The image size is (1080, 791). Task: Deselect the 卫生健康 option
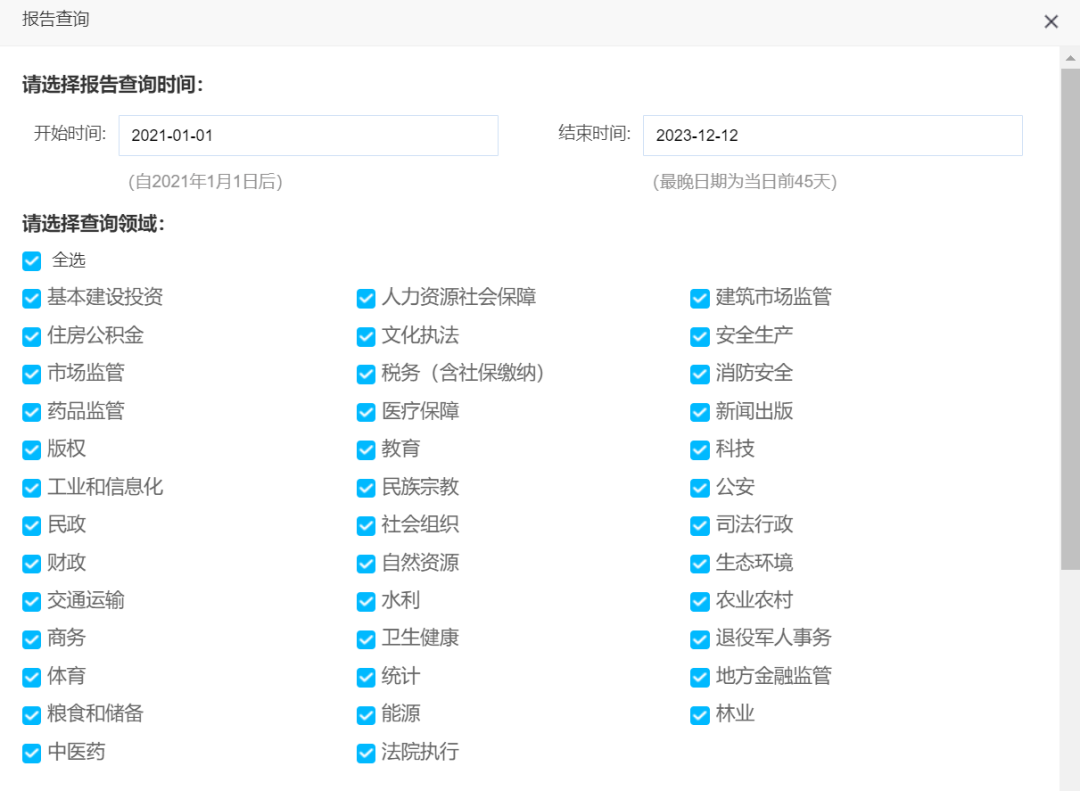point(365,639)
